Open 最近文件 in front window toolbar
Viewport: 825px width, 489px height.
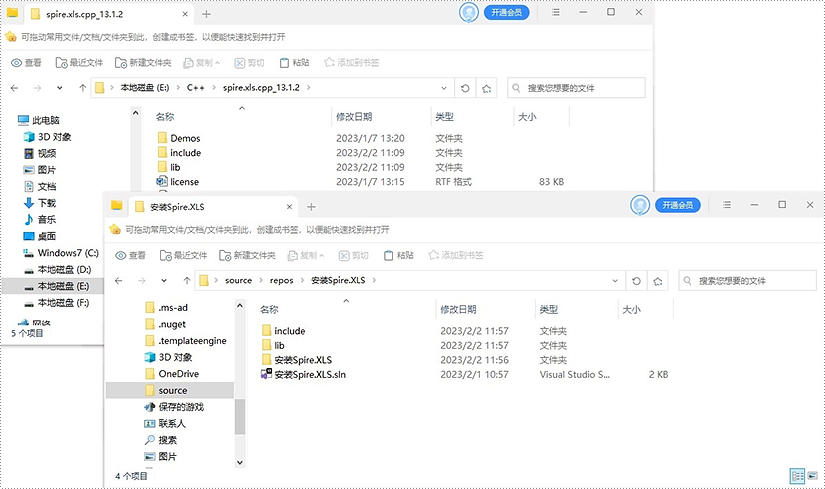pyautogui.click(x=184, y=255)
